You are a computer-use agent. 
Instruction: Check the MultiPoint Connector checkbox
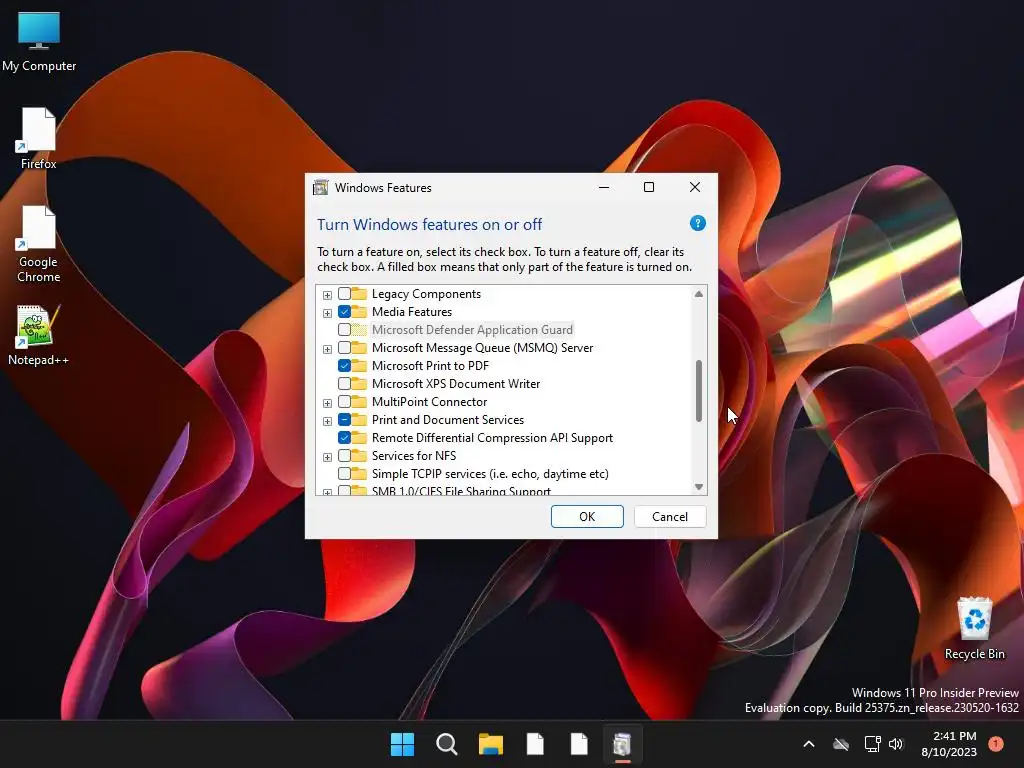(x=344, y=402)
